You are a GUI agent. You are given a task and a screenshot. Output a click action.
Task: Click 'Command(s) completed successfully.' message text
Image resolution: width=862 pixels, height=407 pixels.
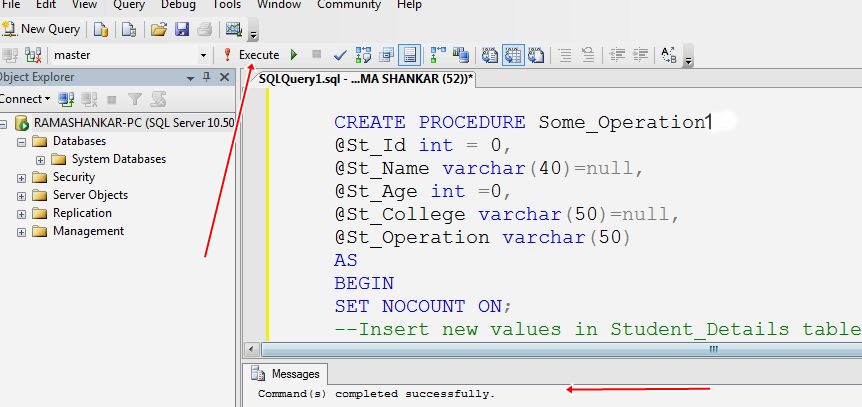tap(377, 394)
